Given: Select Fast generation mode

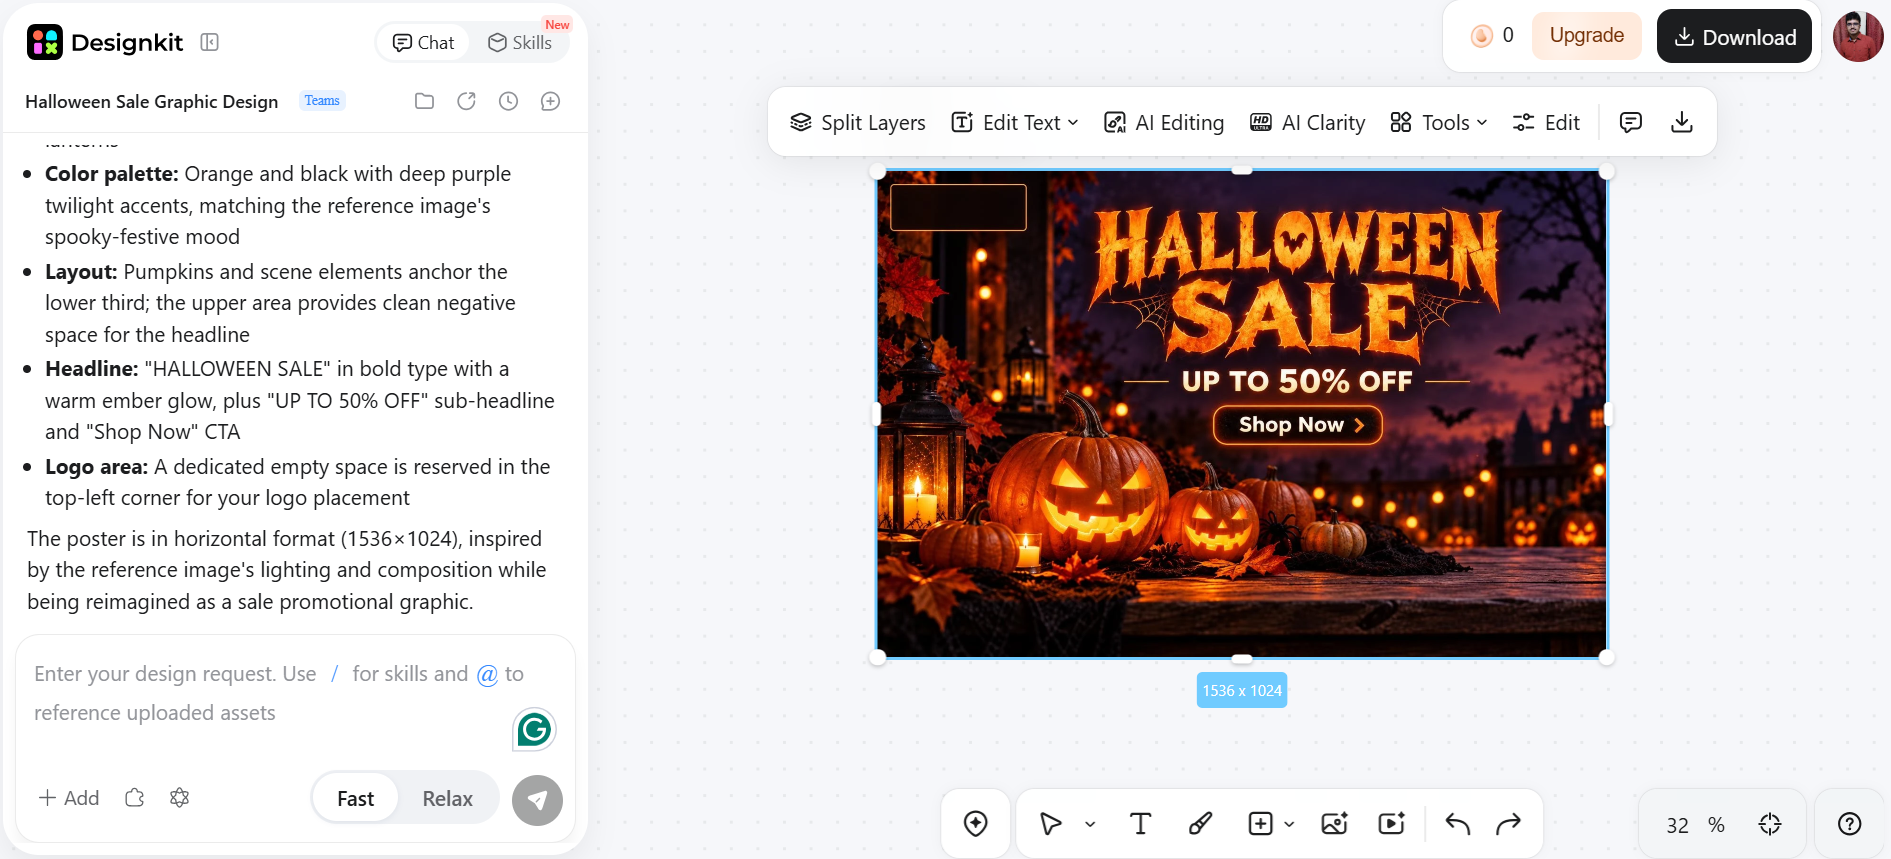Looking at the screenshot, I should click(x=355, y=798).
